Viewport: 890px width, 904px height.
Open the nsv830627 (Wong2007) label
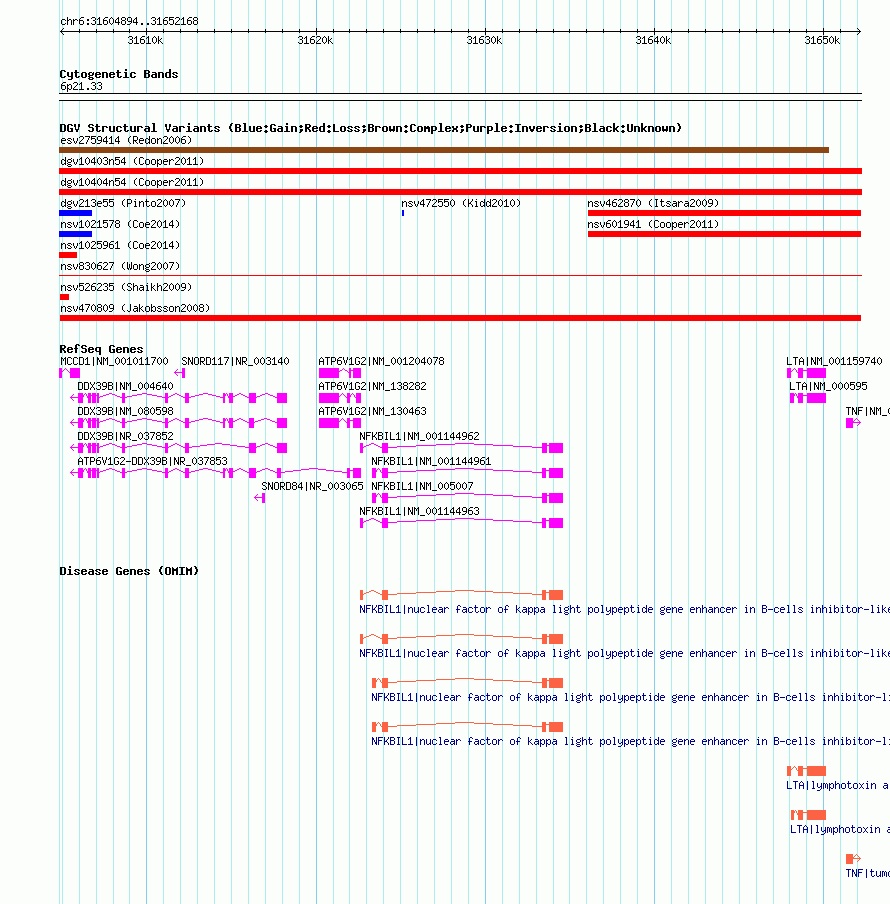point(120,266)
